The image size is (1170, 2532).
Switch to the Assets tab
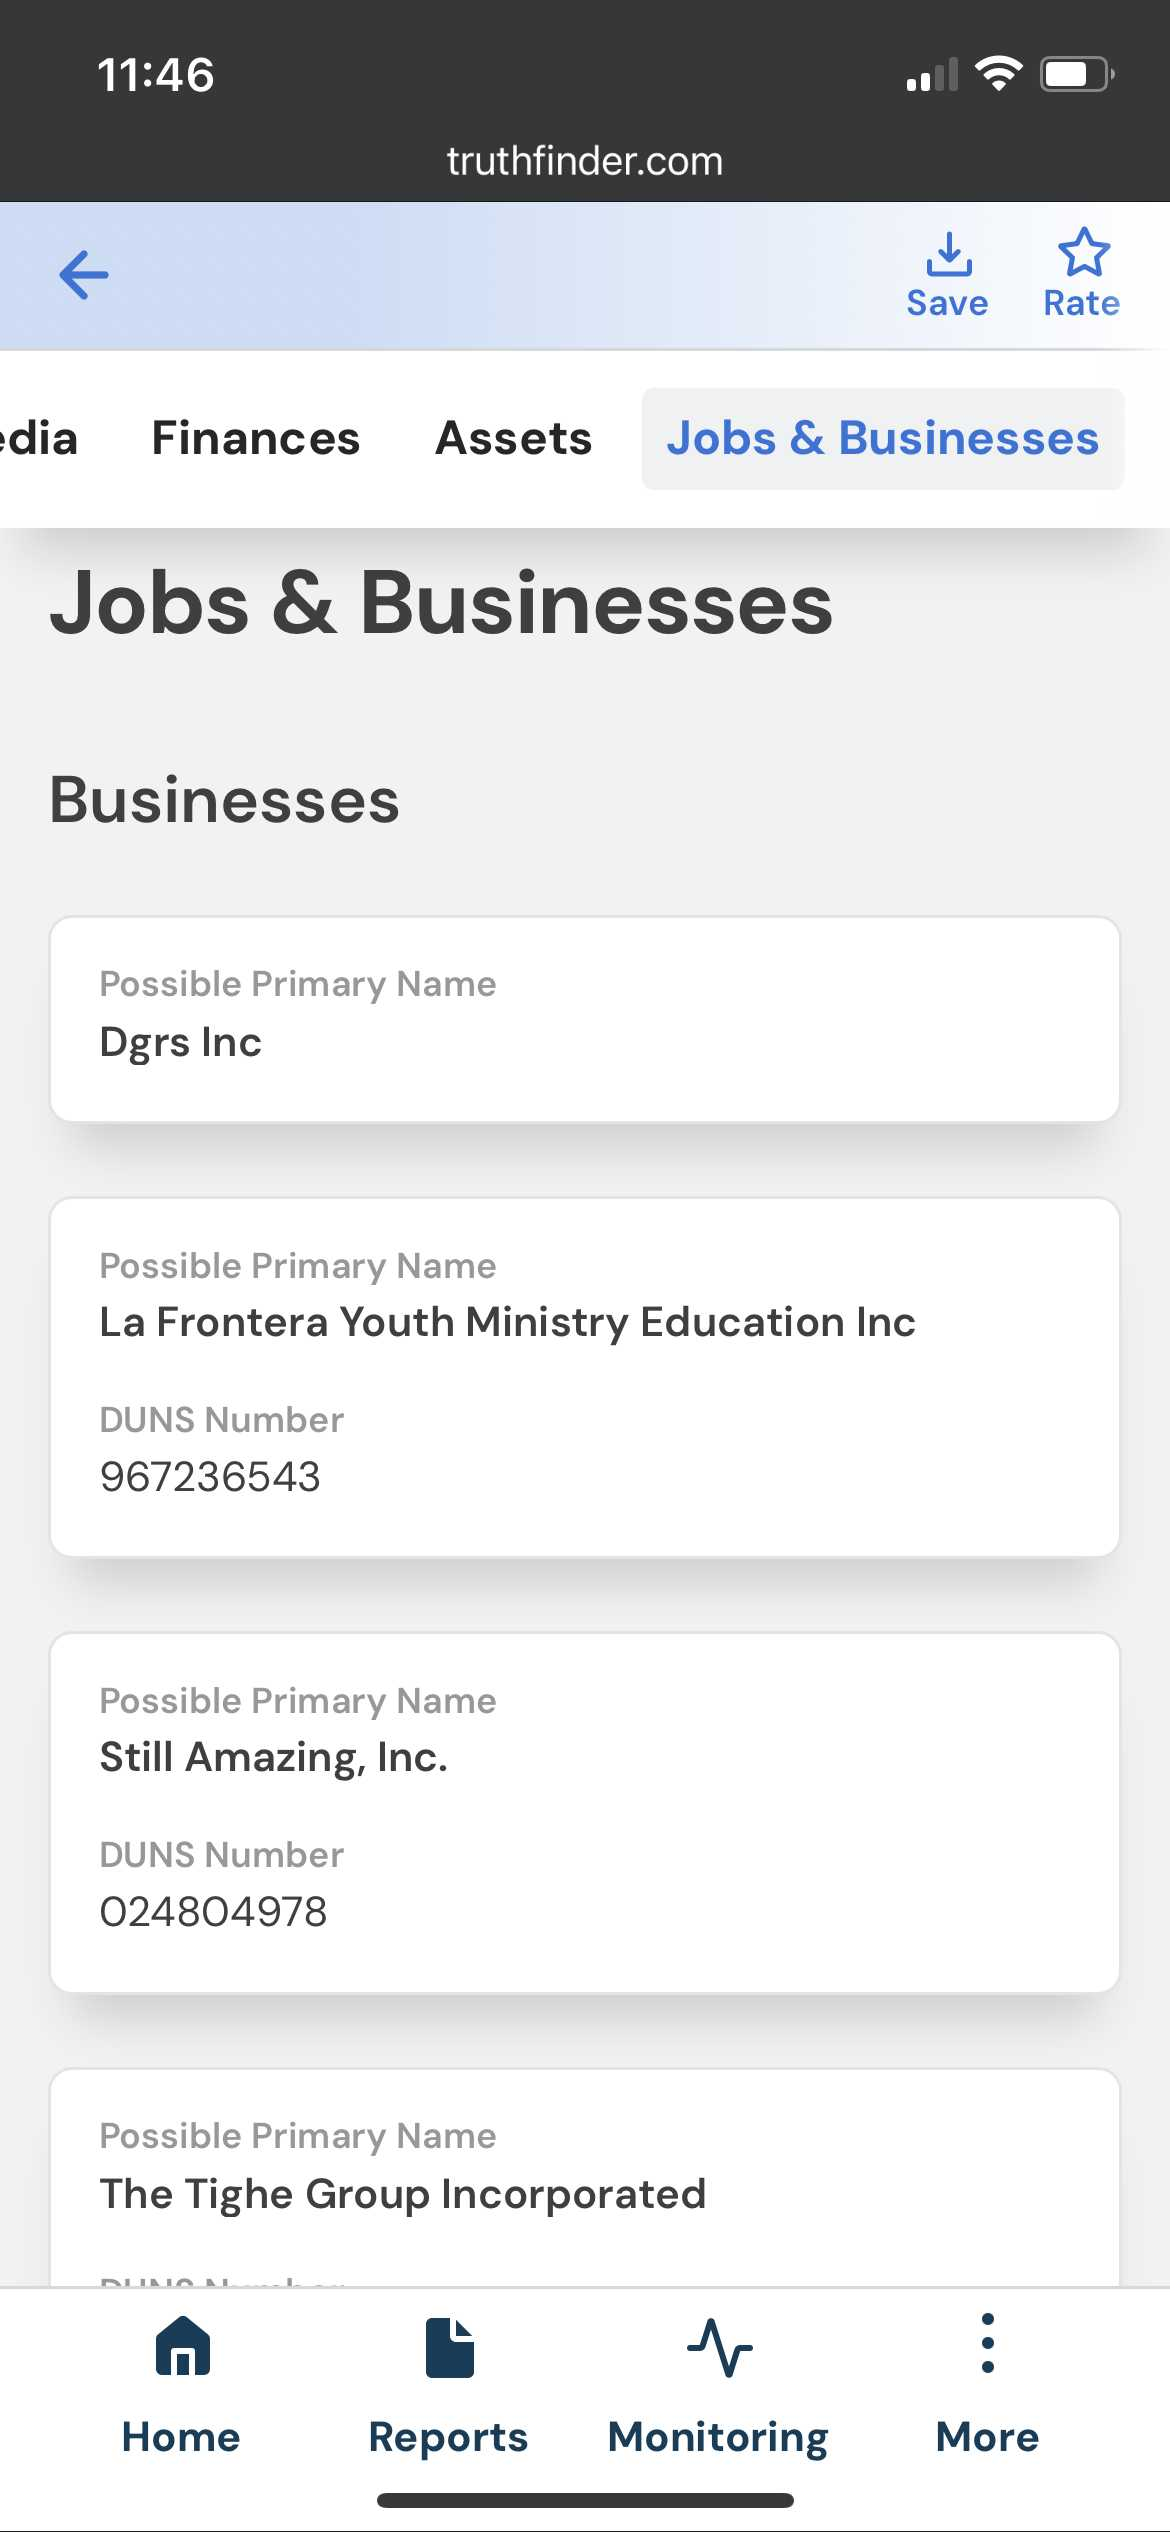coord(514,438)
